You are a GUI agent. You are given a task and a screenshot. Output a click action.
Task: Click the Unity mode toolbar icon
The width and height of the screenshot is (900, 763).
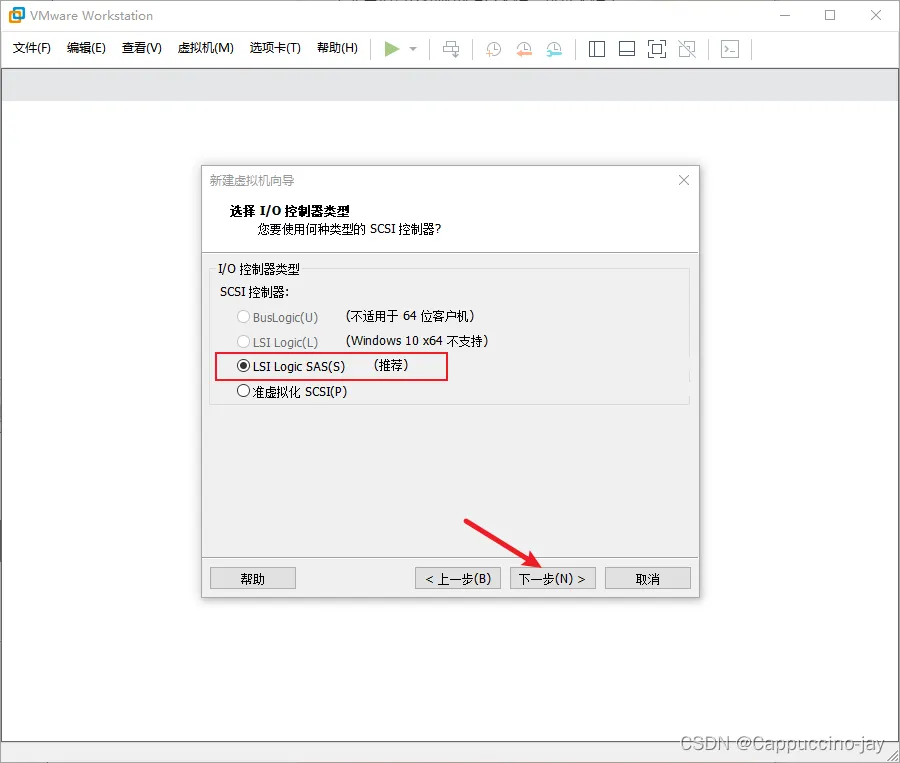pos(687,49)
